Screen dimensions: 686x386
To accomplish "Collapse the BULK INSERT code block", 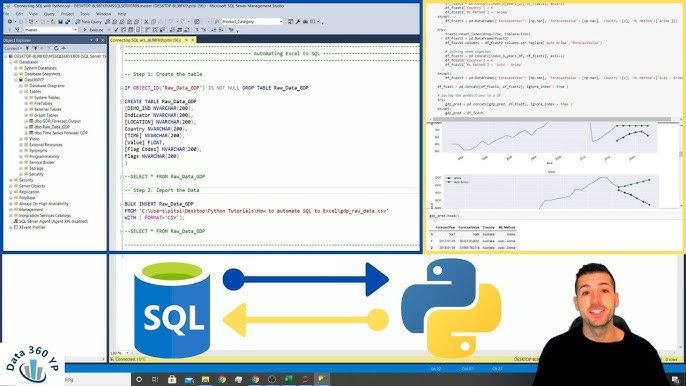I will (x=122, y=204).
